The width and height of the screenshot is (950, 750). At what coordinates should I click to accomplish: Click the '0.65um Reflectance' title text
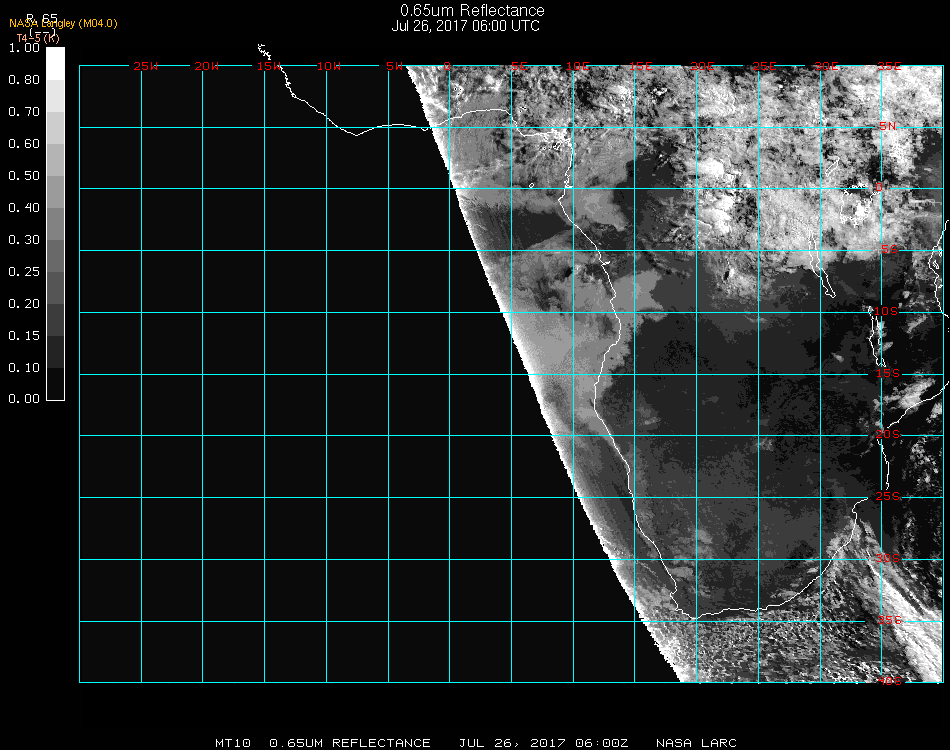point(472,11)
